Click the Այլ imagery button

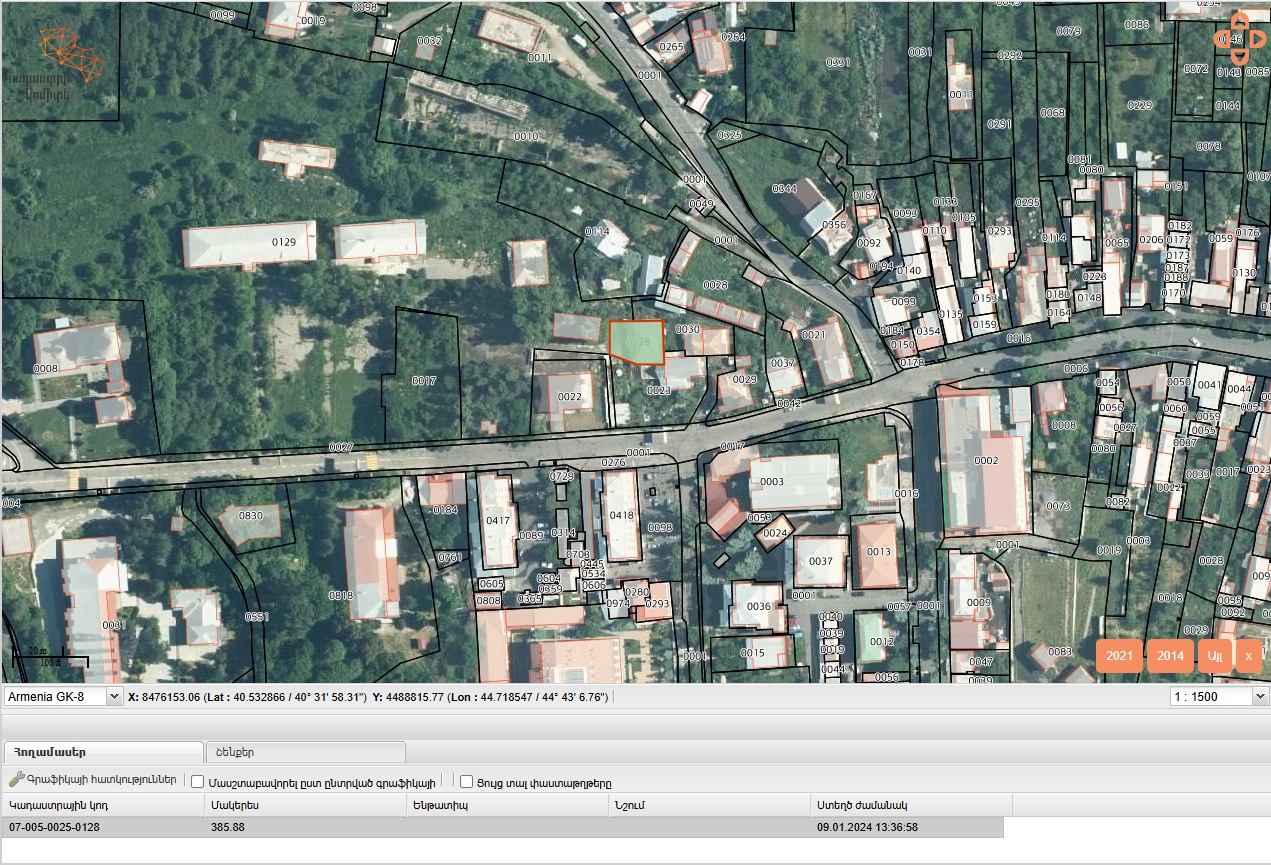point(1215,656)
